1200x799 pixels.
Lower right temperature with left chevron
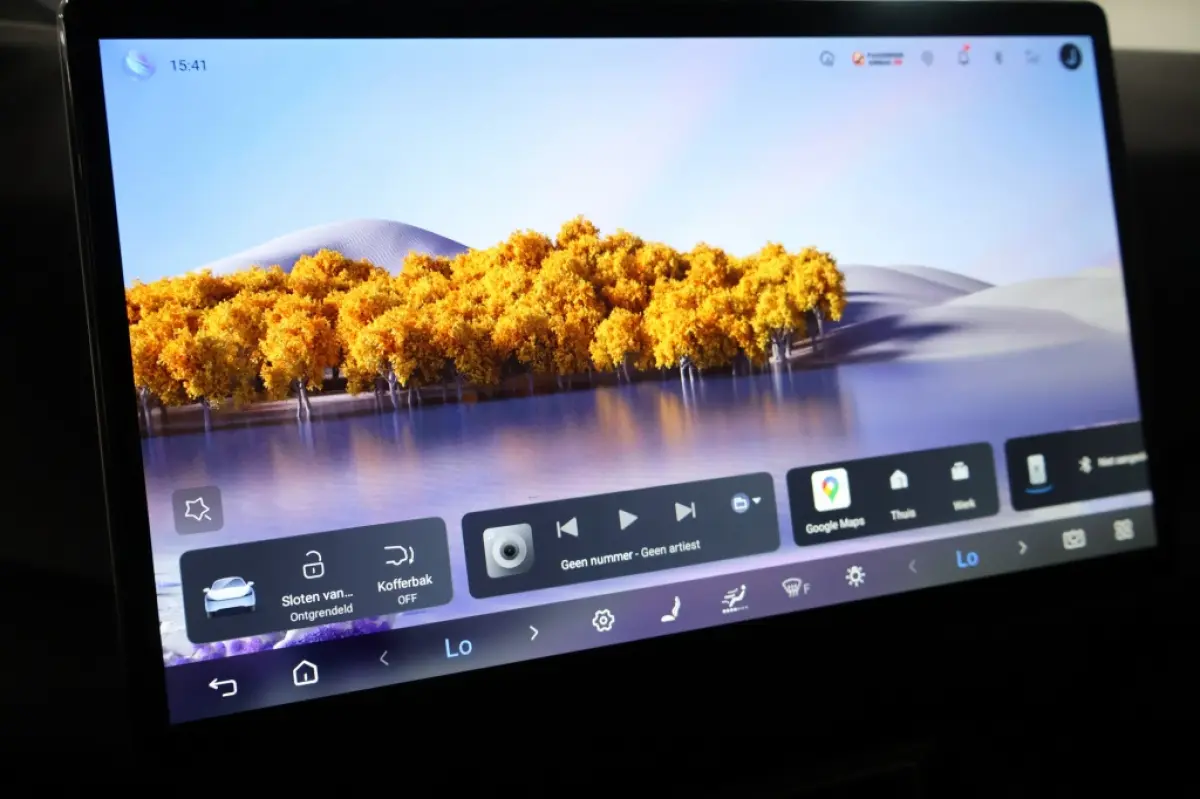[x=912, y=566]
